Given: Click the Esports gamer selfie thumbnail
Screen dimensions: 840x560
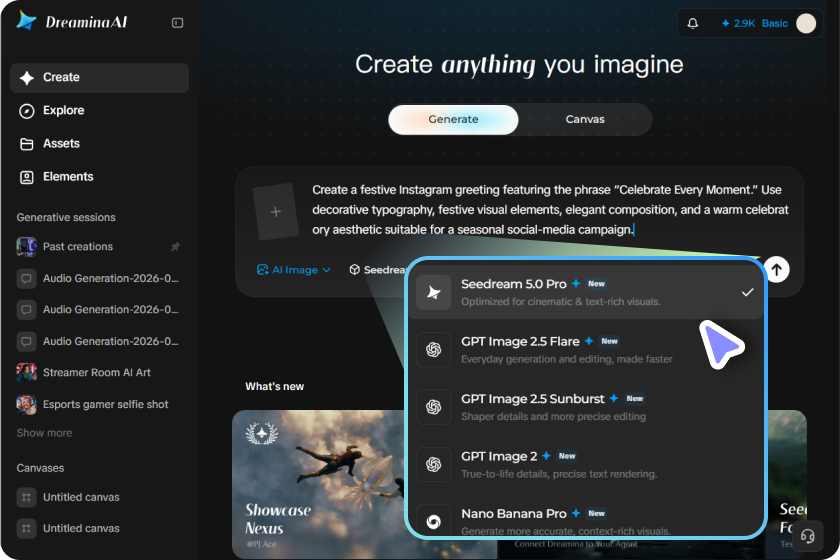Looking at the screenshot, I should pos(26,404).
